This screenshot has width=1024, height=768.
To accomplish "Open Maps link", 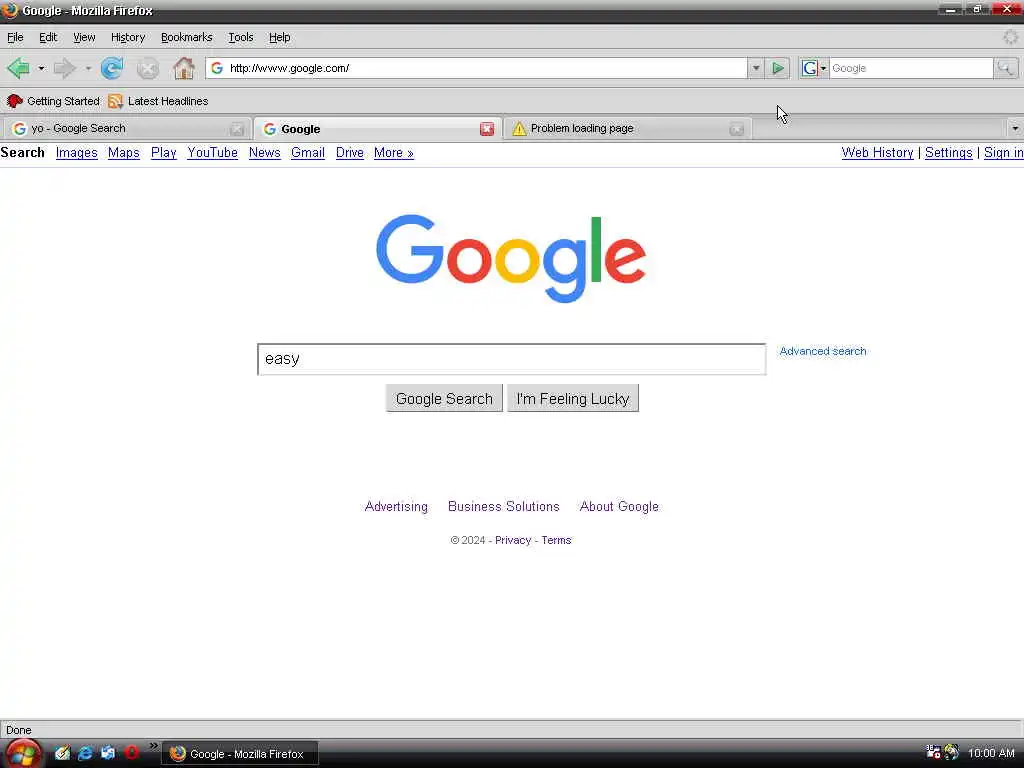I will click(x=123, y=153).
